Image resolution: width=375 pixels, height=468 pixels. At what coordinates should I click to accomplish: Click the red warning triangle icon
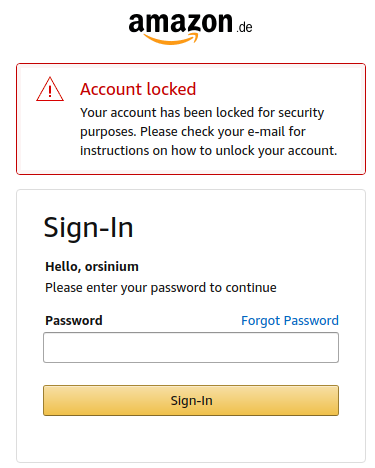coord(50,89)
